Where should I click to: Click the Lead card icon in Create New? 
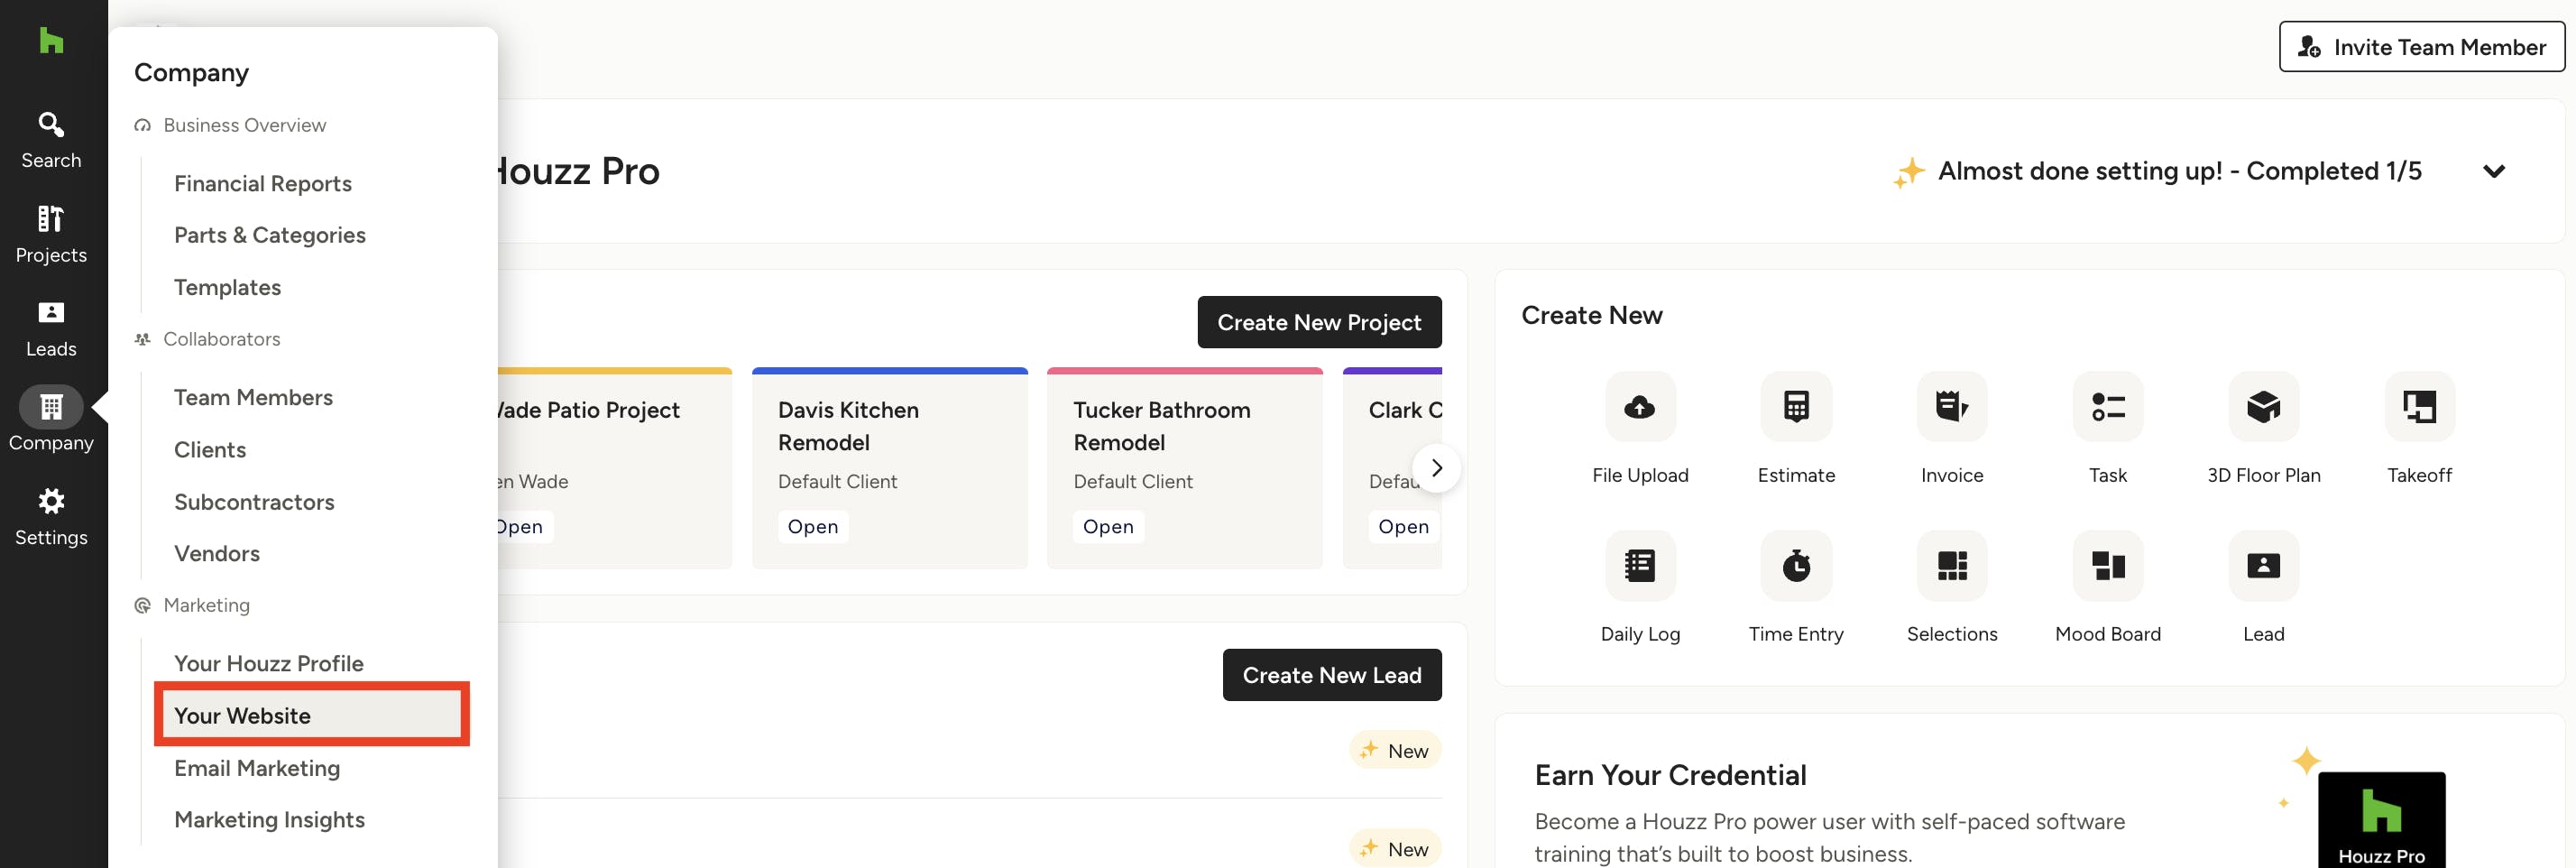(x=2263, y=565)
